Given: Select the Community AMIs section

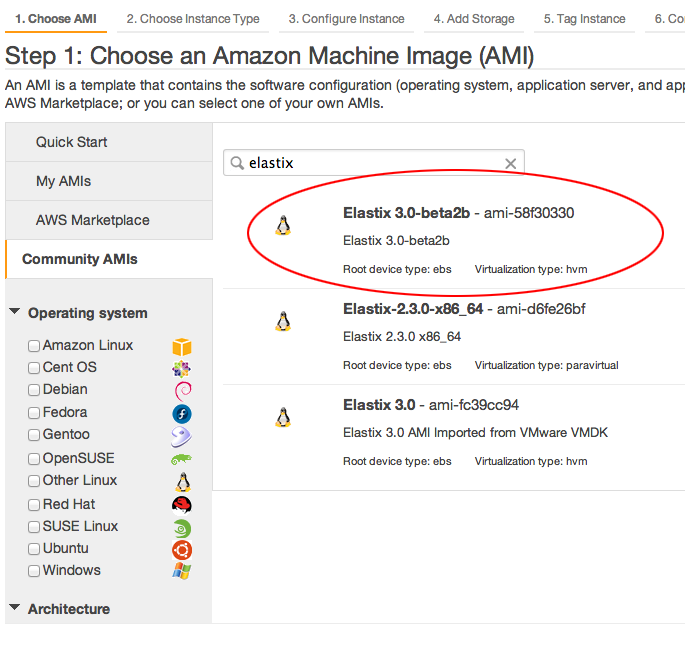Looking at the screenshot, I should pos(109,259).
